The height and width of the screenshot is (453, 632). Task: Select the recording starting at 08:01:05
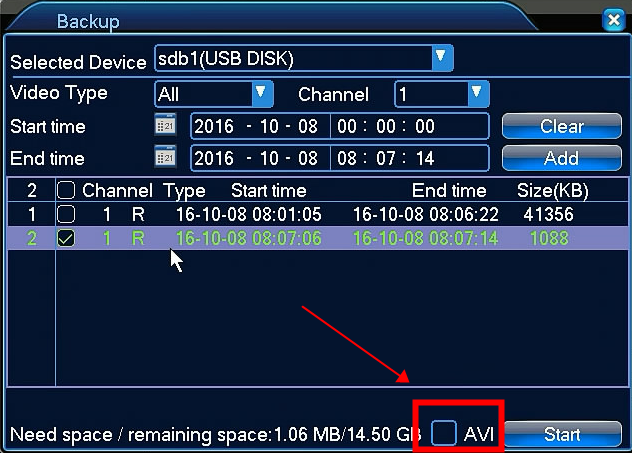(x=318, y=214)
